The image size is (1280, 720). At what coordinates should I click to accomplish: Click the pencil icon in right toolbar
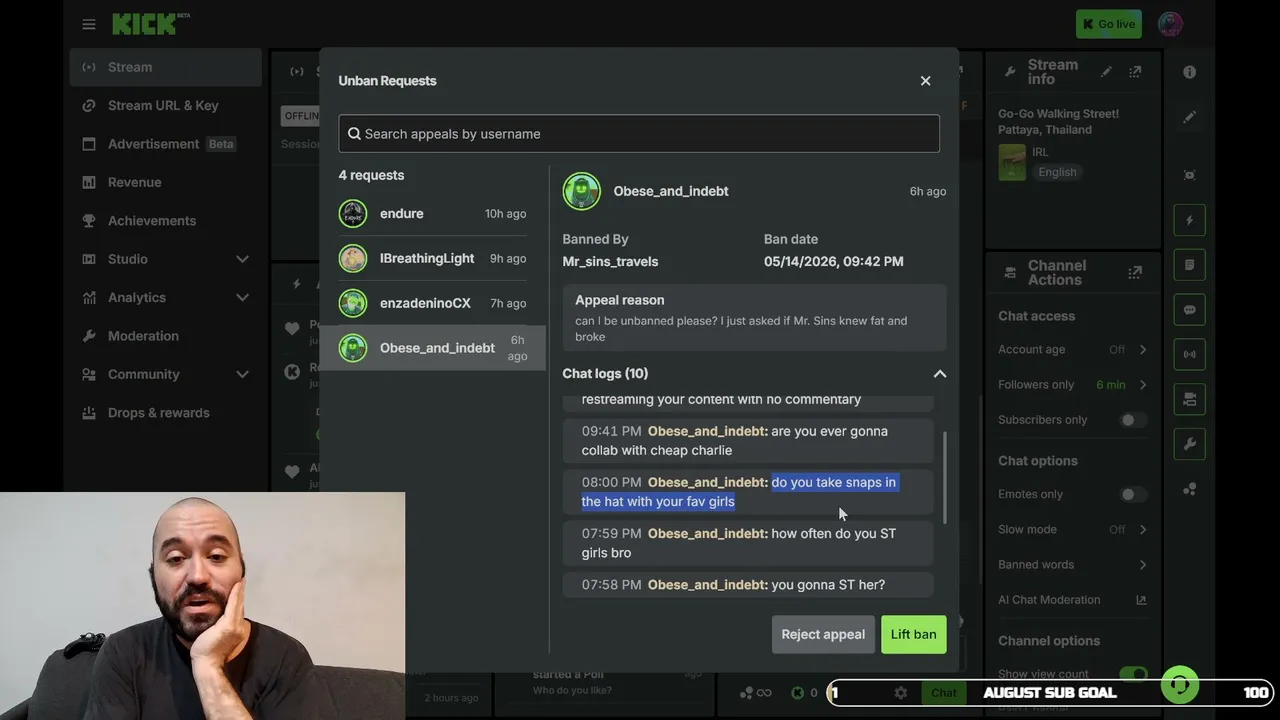point(1189,117)
